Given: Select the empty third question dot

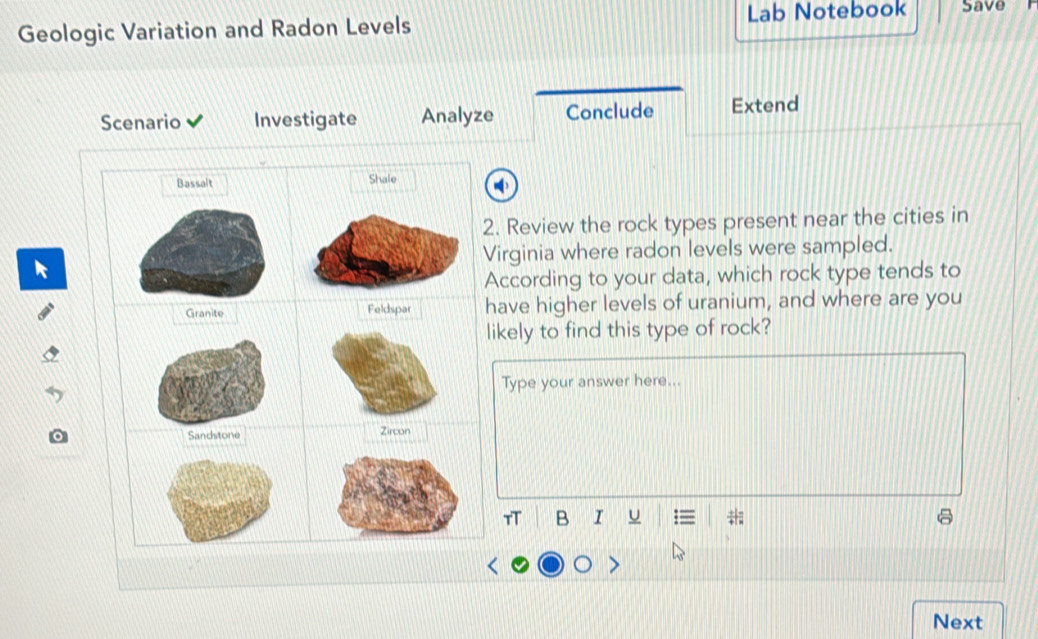Looking at the screenshot, I should [x=583, y=564].
